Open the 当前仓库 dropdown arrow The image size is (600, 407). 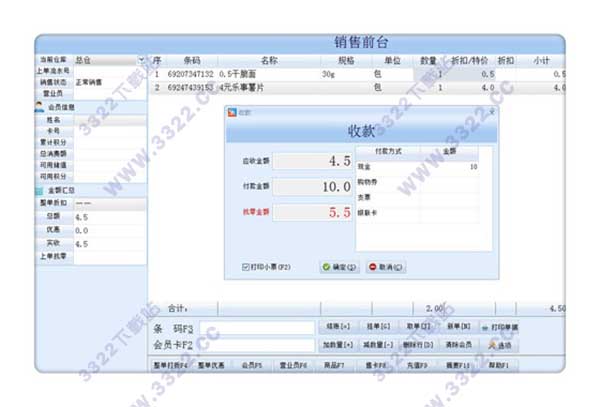(x=141, y=60)
